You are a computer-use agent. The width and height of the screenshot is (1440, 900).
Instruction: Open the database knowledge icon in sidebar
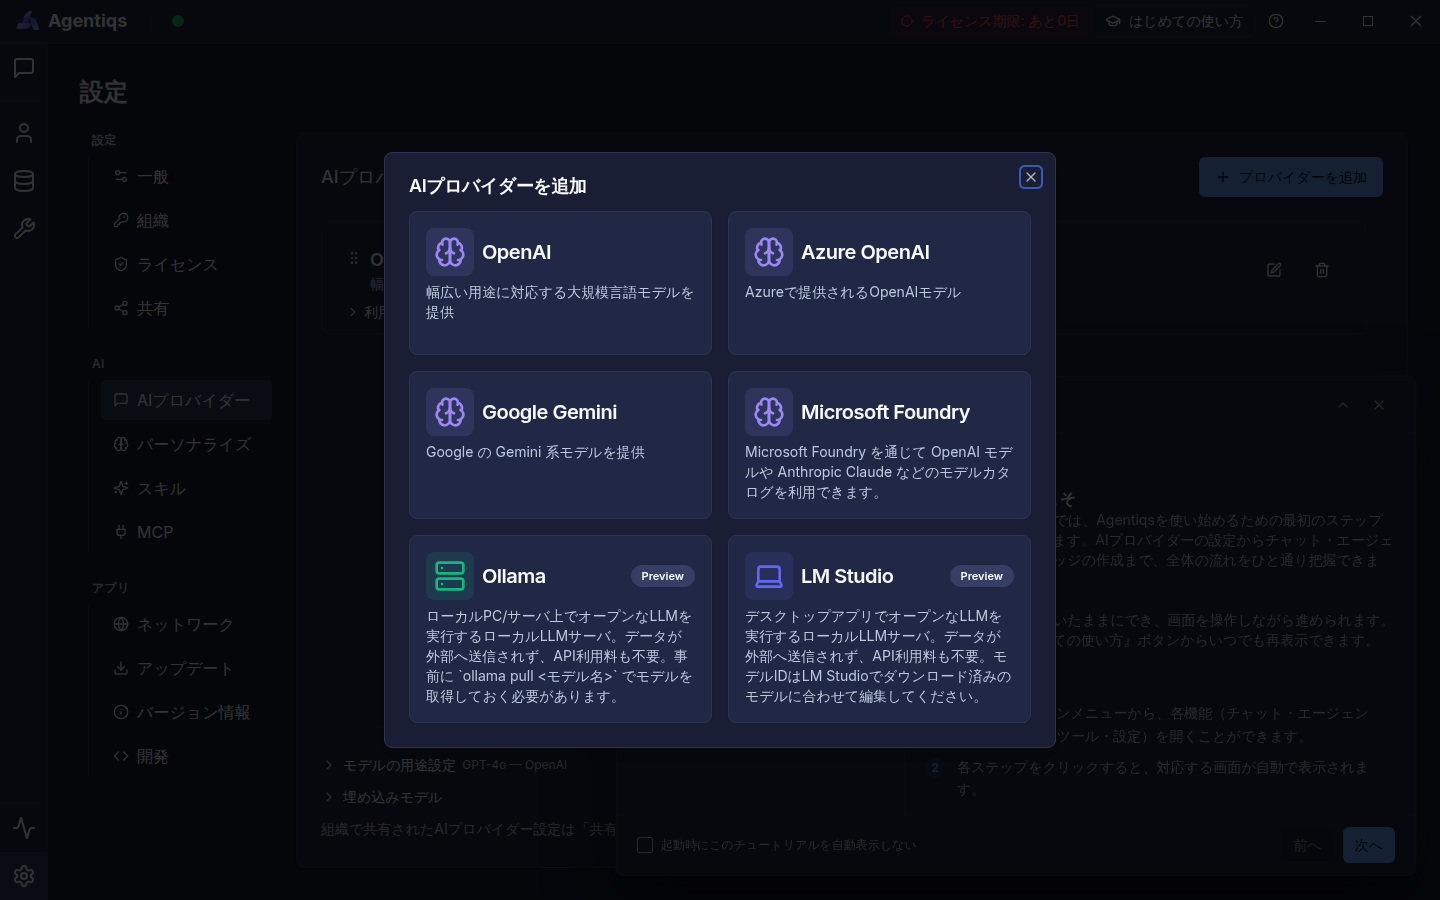tap(24, 181)
